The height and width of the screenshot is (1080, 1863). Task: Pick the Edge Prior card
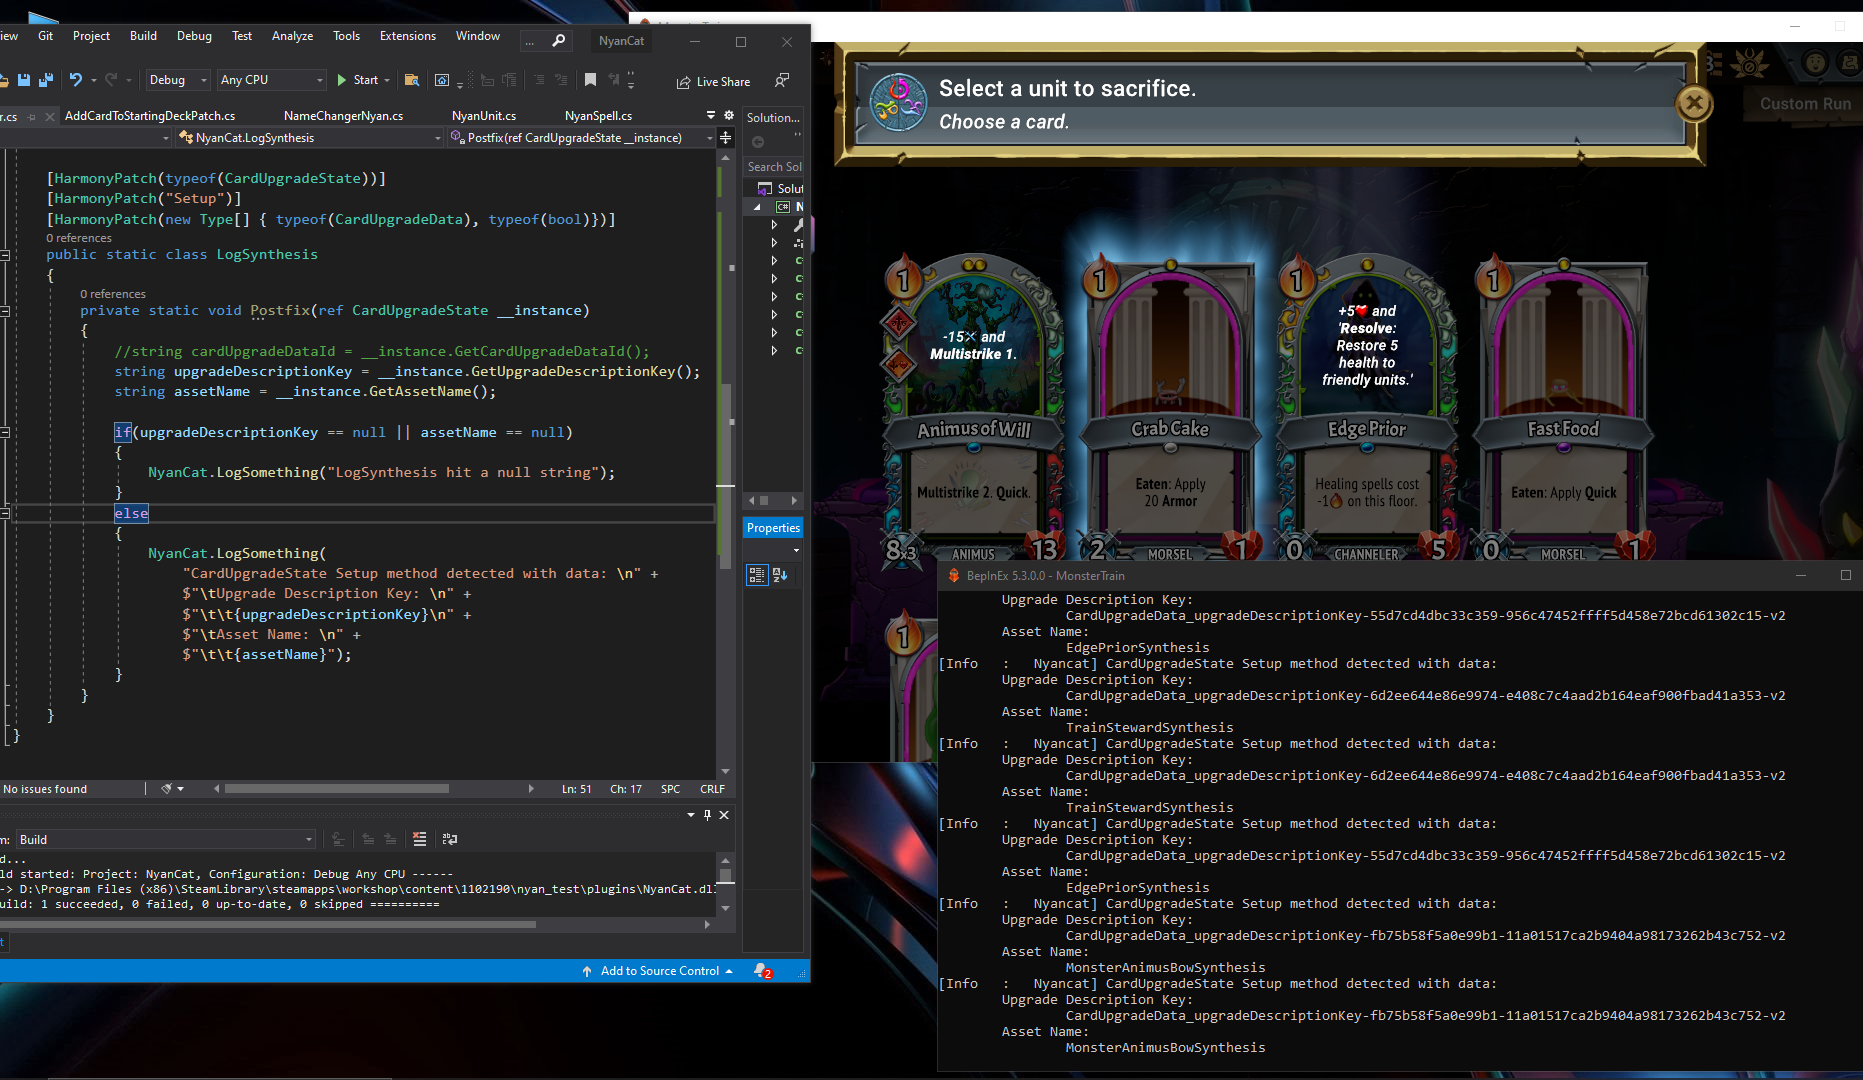coord(1366,410)
